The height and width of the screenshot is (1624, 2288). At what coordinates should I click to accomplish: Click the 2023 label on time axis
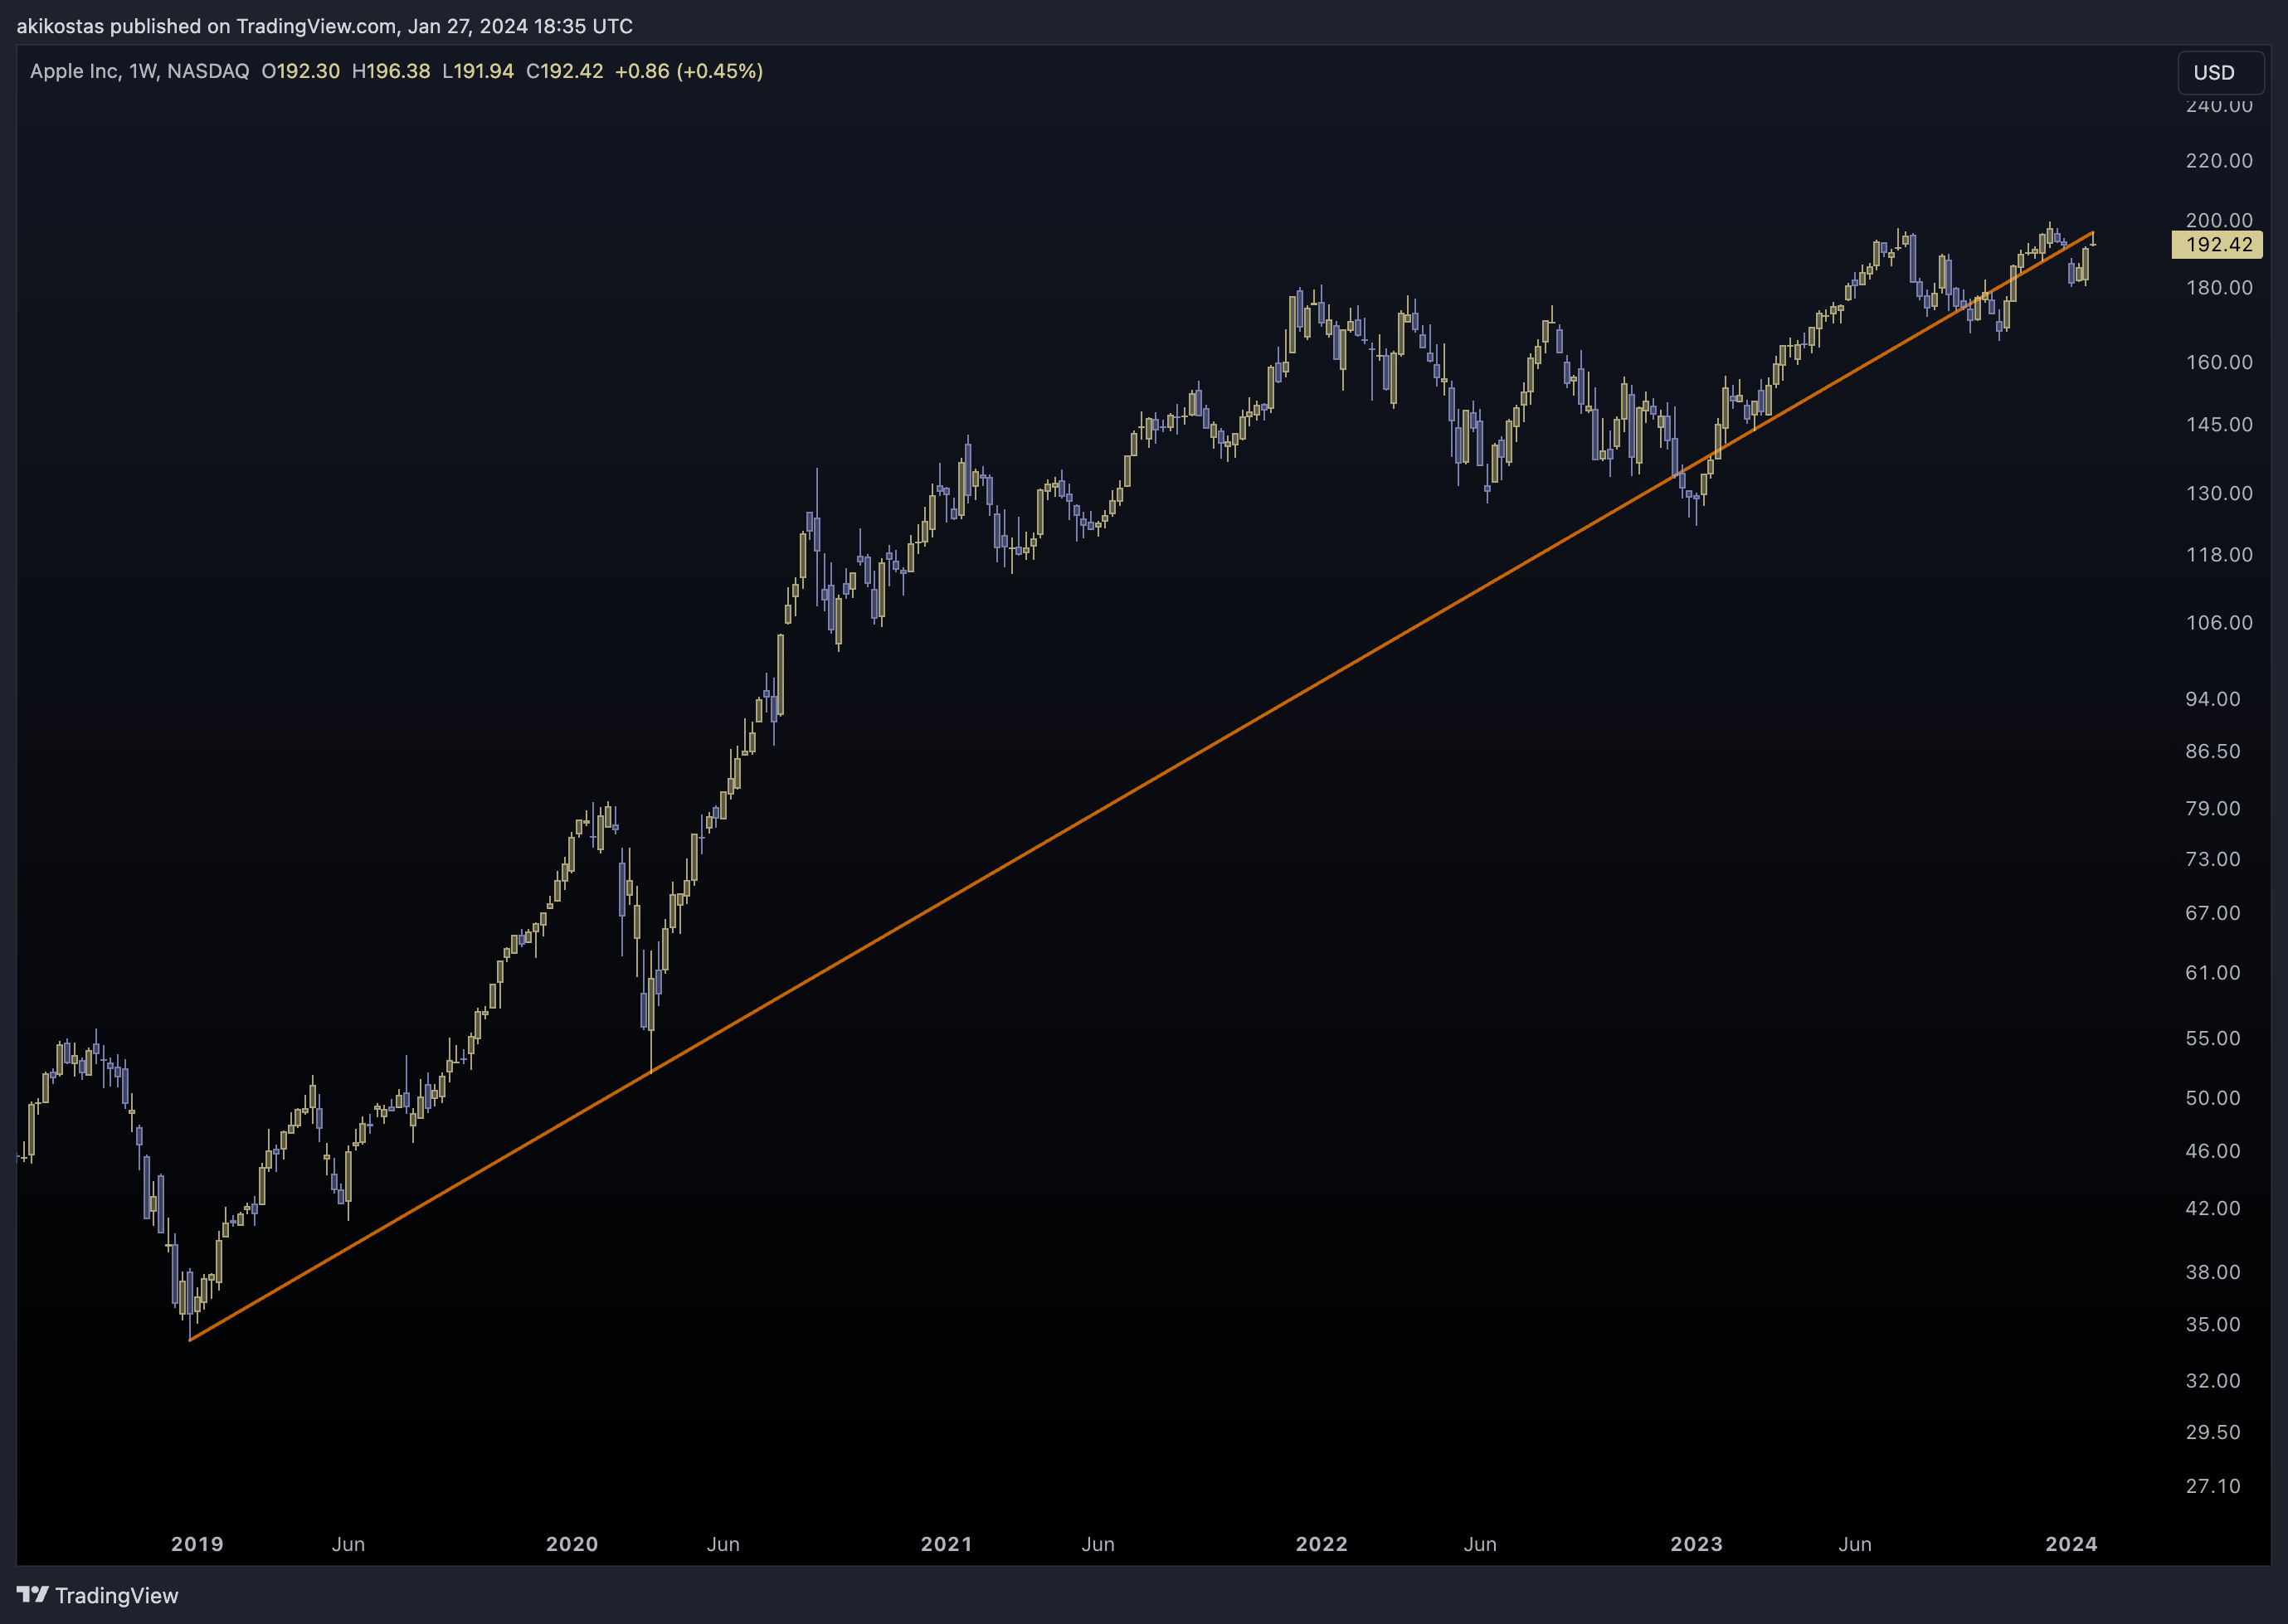[x=1697, y=1544]
